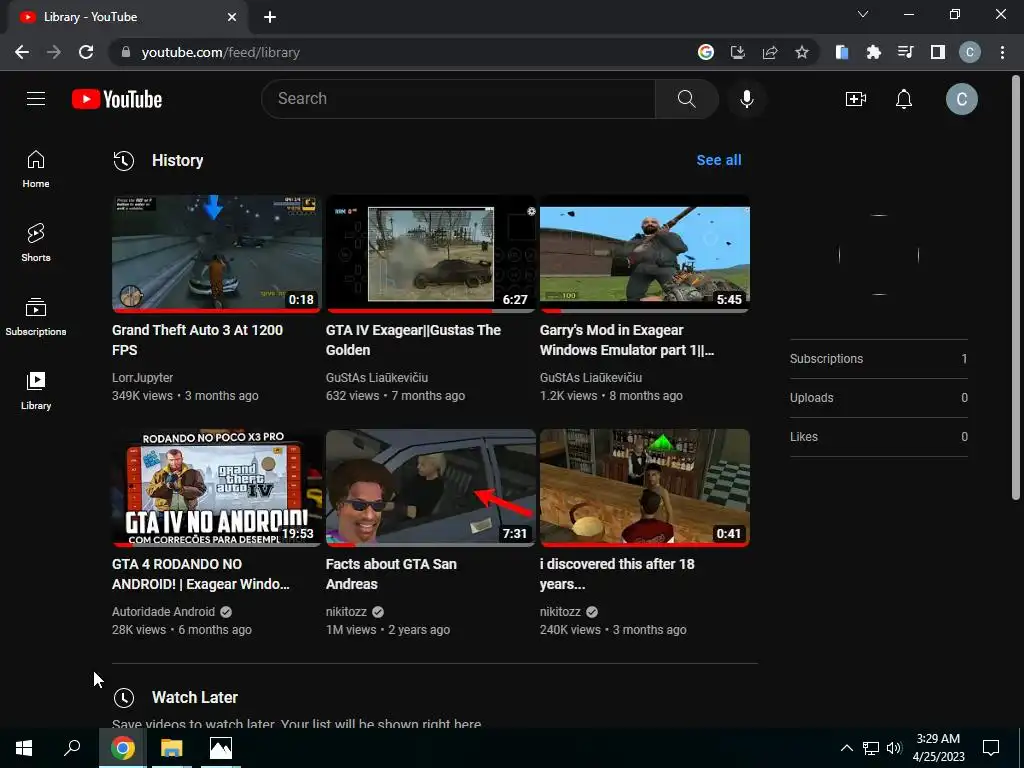Show hidden system tray icons
Image resolution: width=1024 pixels, height=768 pixels.
[x=846, y=748]
